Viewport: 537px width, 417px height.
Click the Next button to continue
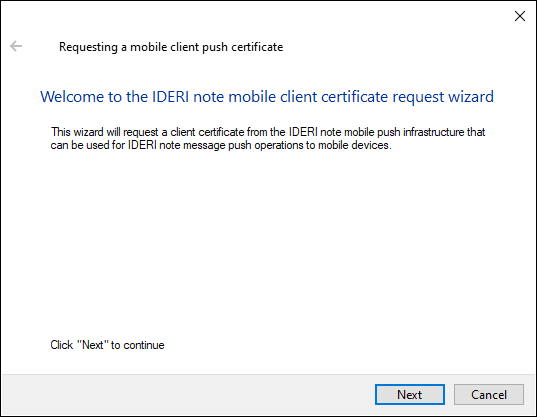[410, 394]
